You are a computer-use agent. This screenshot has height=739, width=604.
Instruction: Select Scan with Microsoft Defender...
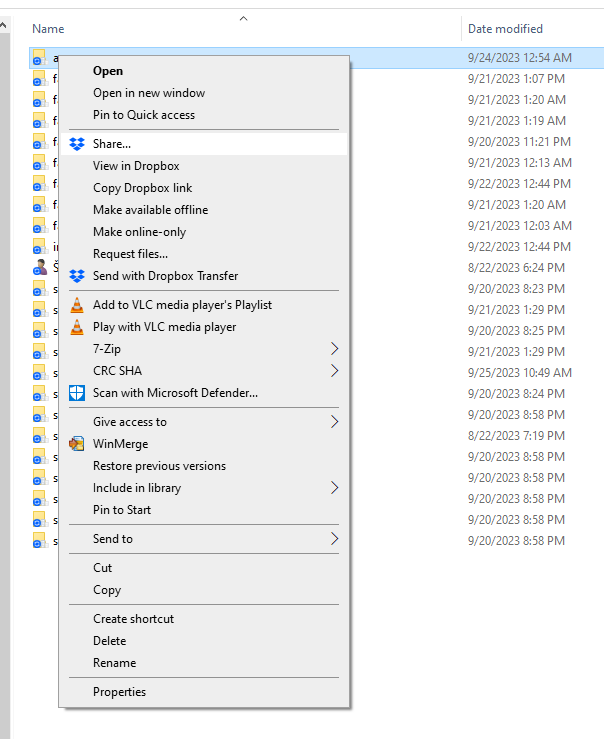204,393
